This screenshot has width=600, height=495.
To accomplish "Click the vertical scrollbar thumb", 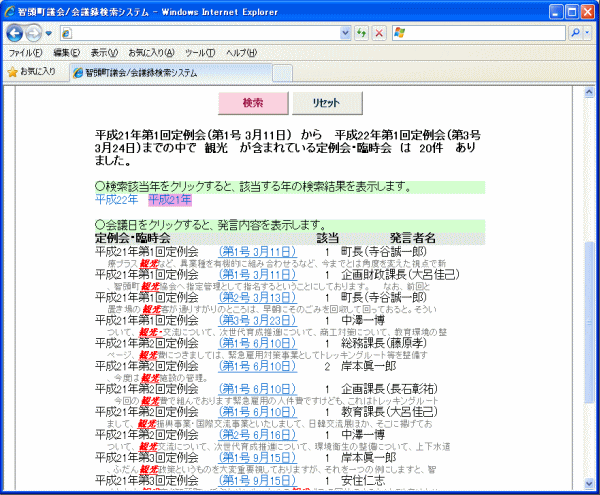I will tap(589, 322).
